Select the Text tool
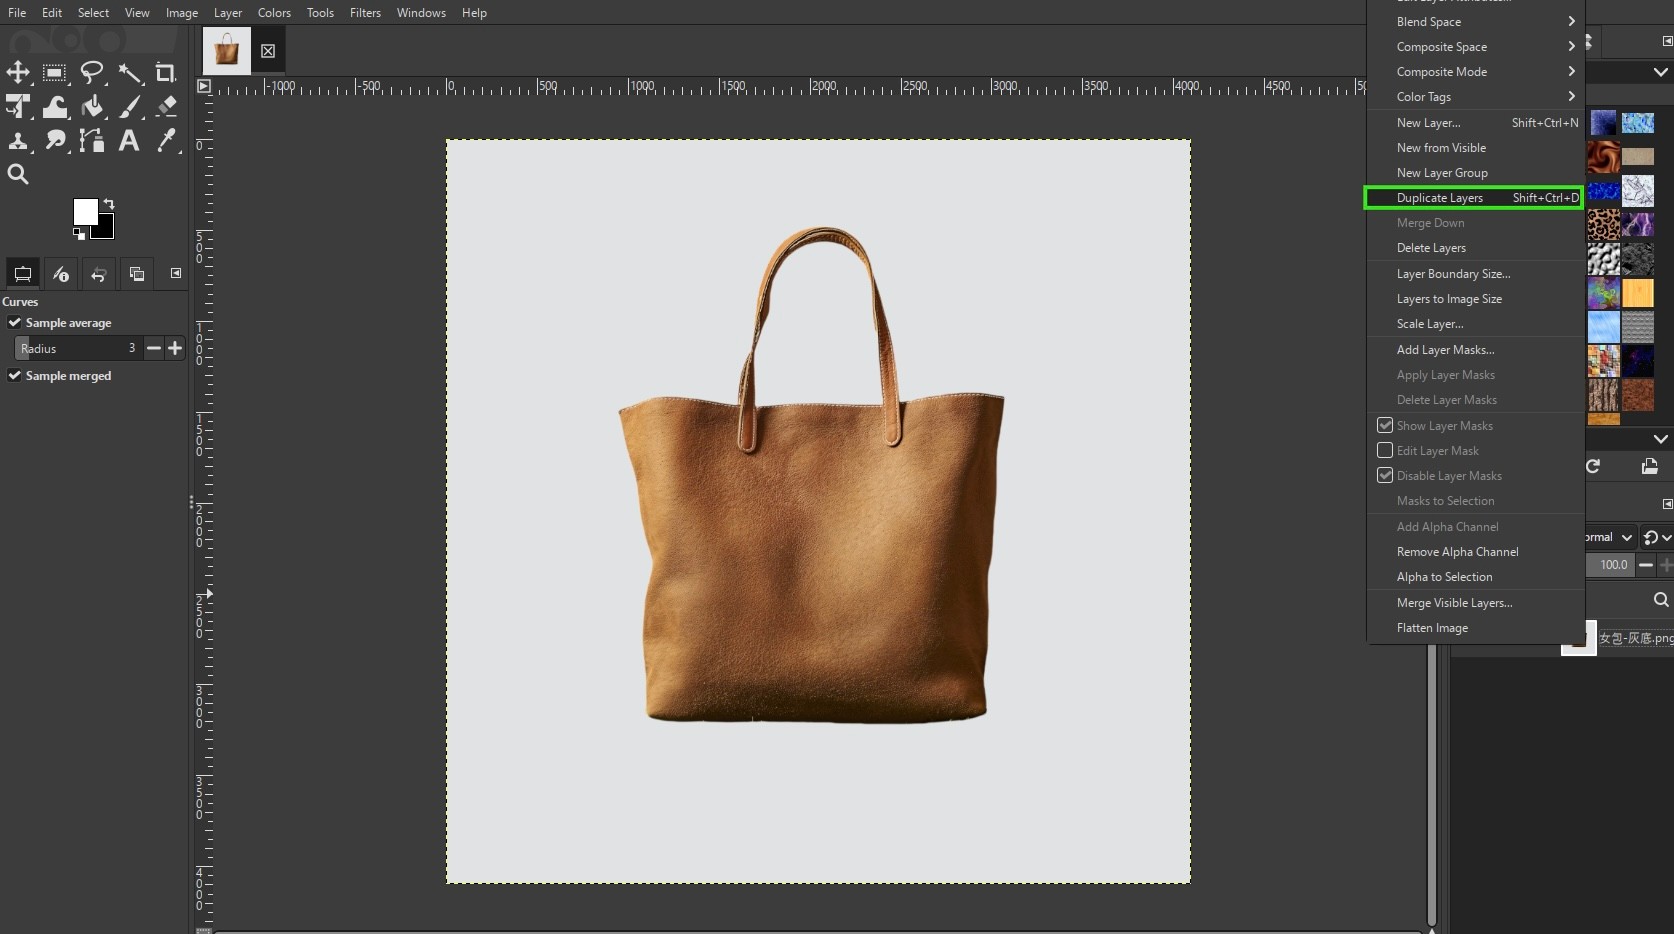Image resolution: width=1674 pixels, height=934 pixels. (129, 140)
